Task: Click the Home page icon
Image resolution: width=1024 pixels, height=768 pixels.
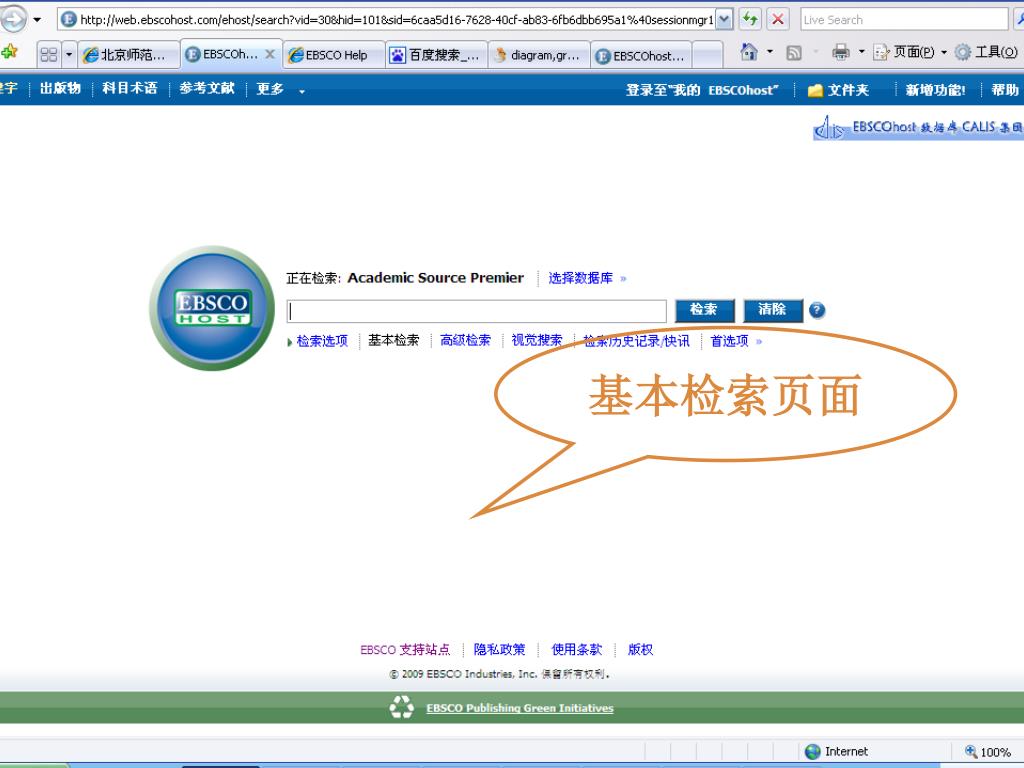Action: pyautogui.click(x=749, y=52)
